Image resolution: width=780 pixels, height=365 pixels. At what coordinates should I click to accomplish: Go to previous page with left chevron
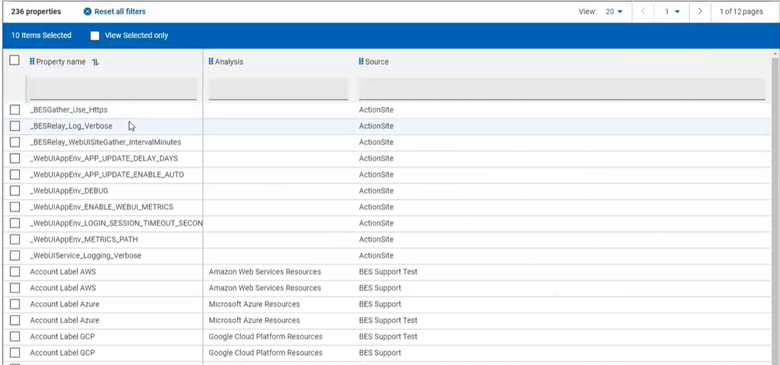(643, 11)
